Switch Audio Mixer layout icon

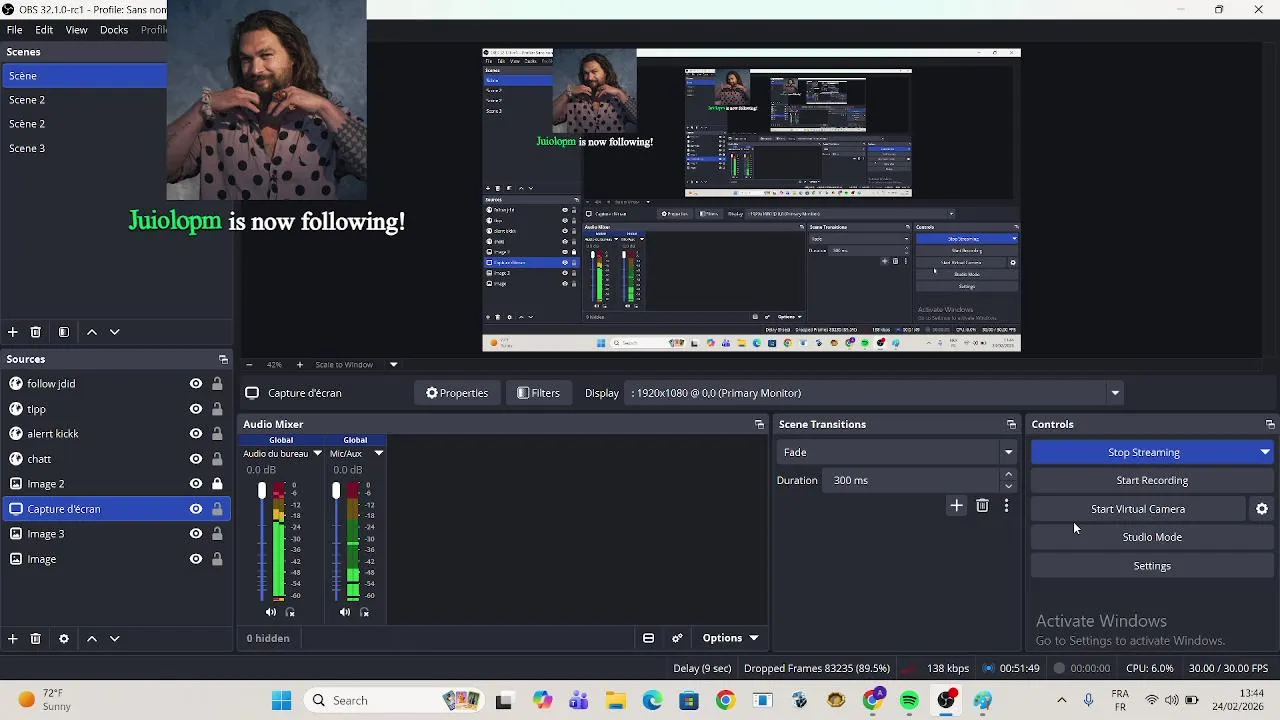click(648, 638)
